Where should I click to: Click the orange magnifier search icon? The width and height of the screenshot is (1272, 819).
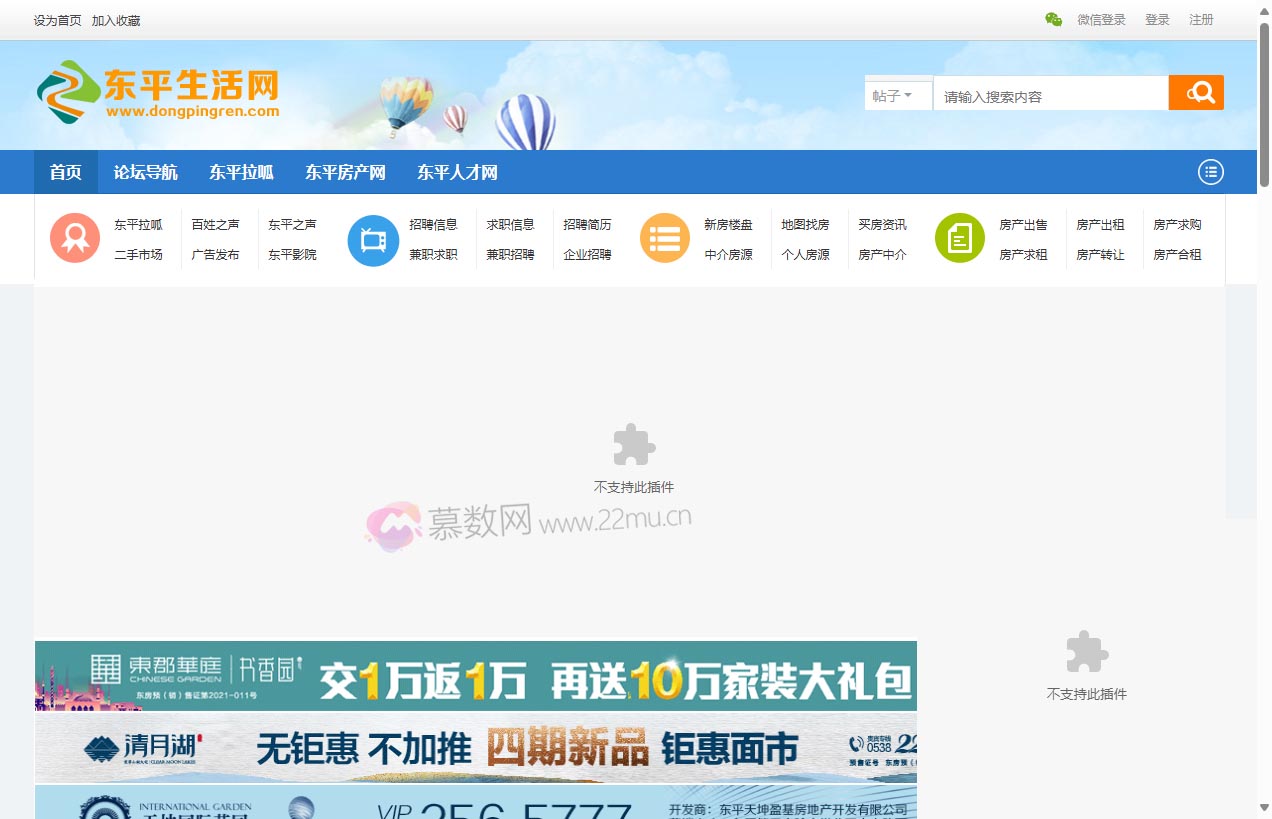pos(1196,91)
